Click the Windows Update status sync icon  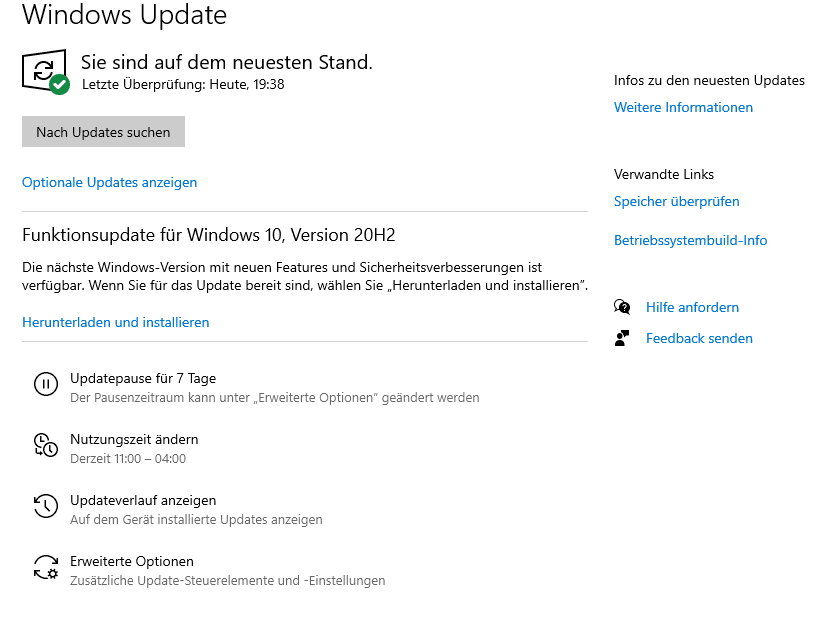[x=44, y=71]
